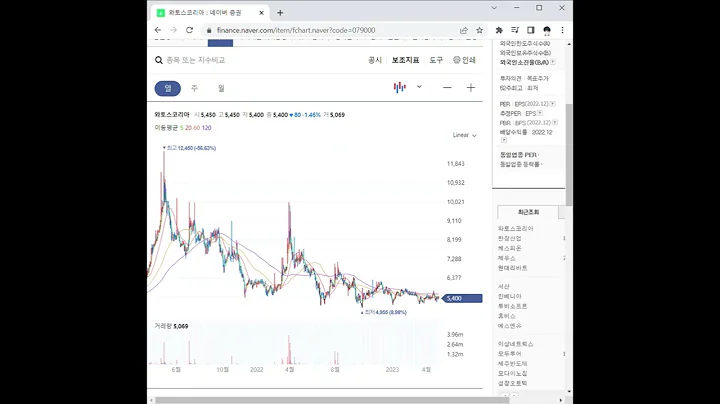
Task: Open 모두투어 in recent list
Action: [510, 354]
